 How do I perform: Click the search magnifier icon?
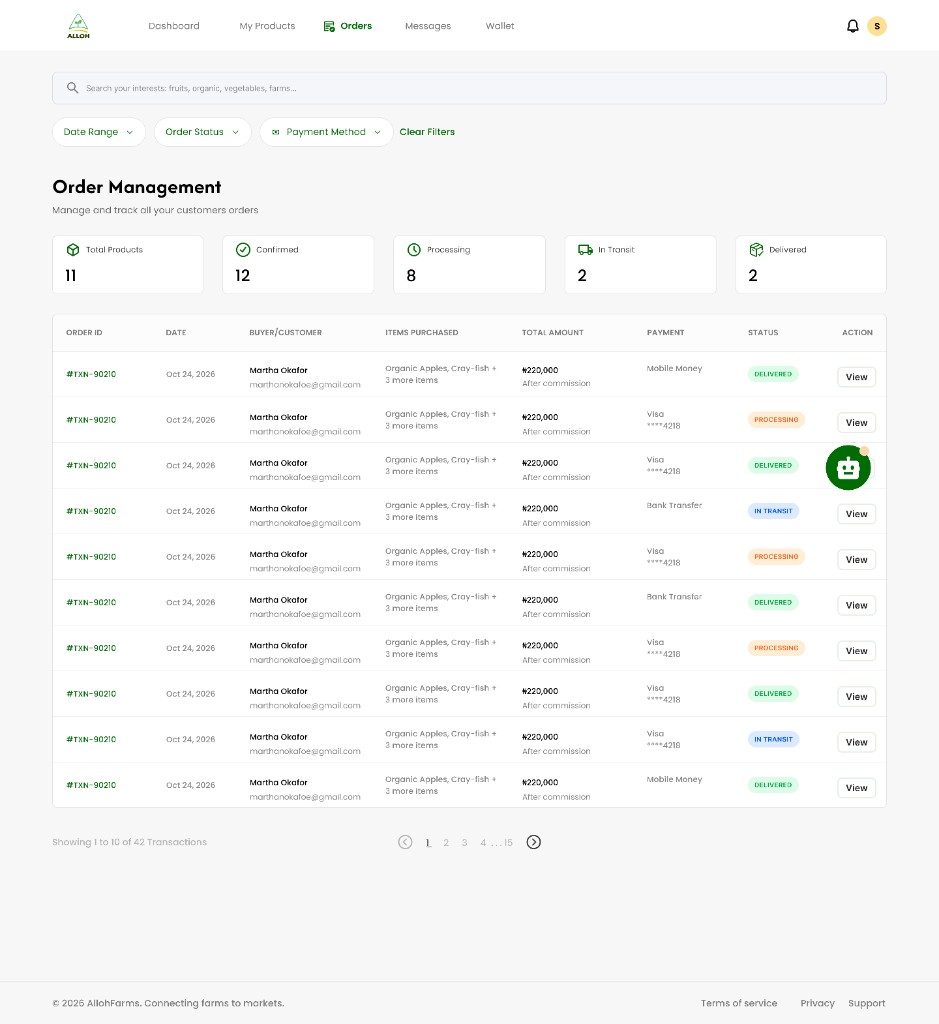72,88
